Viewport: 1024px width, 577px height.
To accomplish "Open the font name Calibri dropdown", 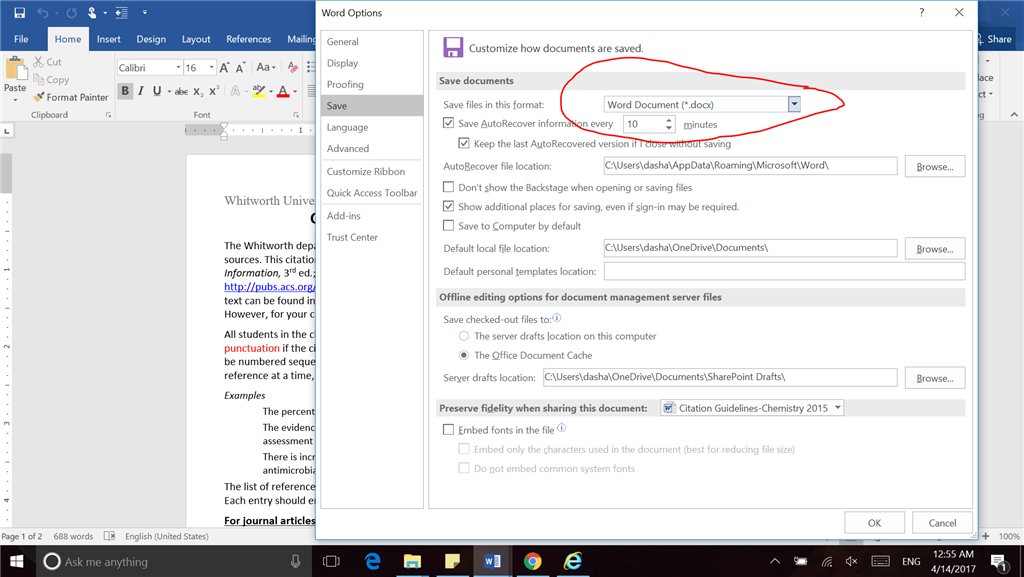I will pos(178,67).
